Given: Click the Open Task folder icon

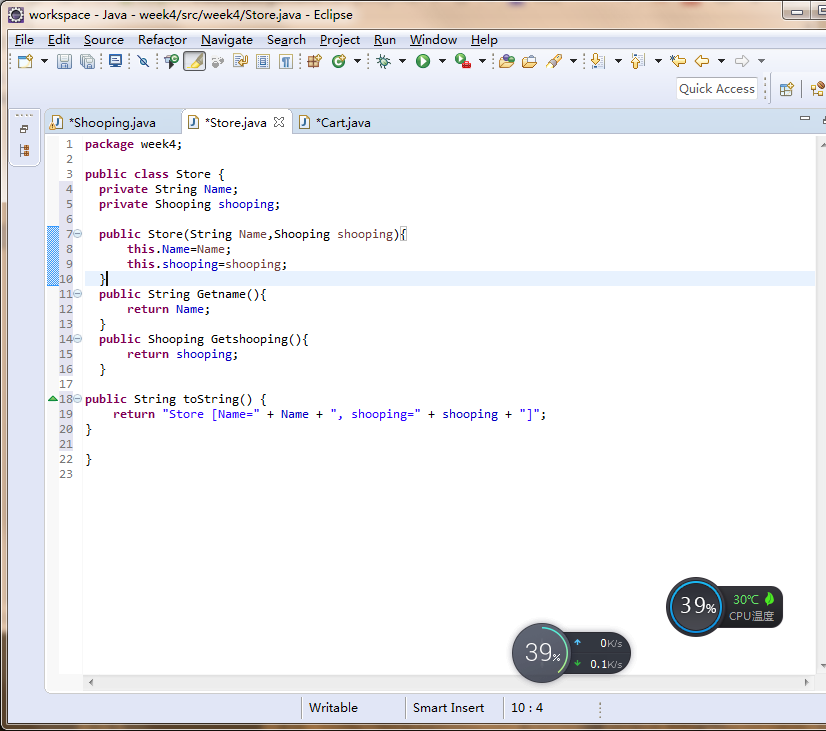Looking at the screenshot, I should tap(529, 61).
